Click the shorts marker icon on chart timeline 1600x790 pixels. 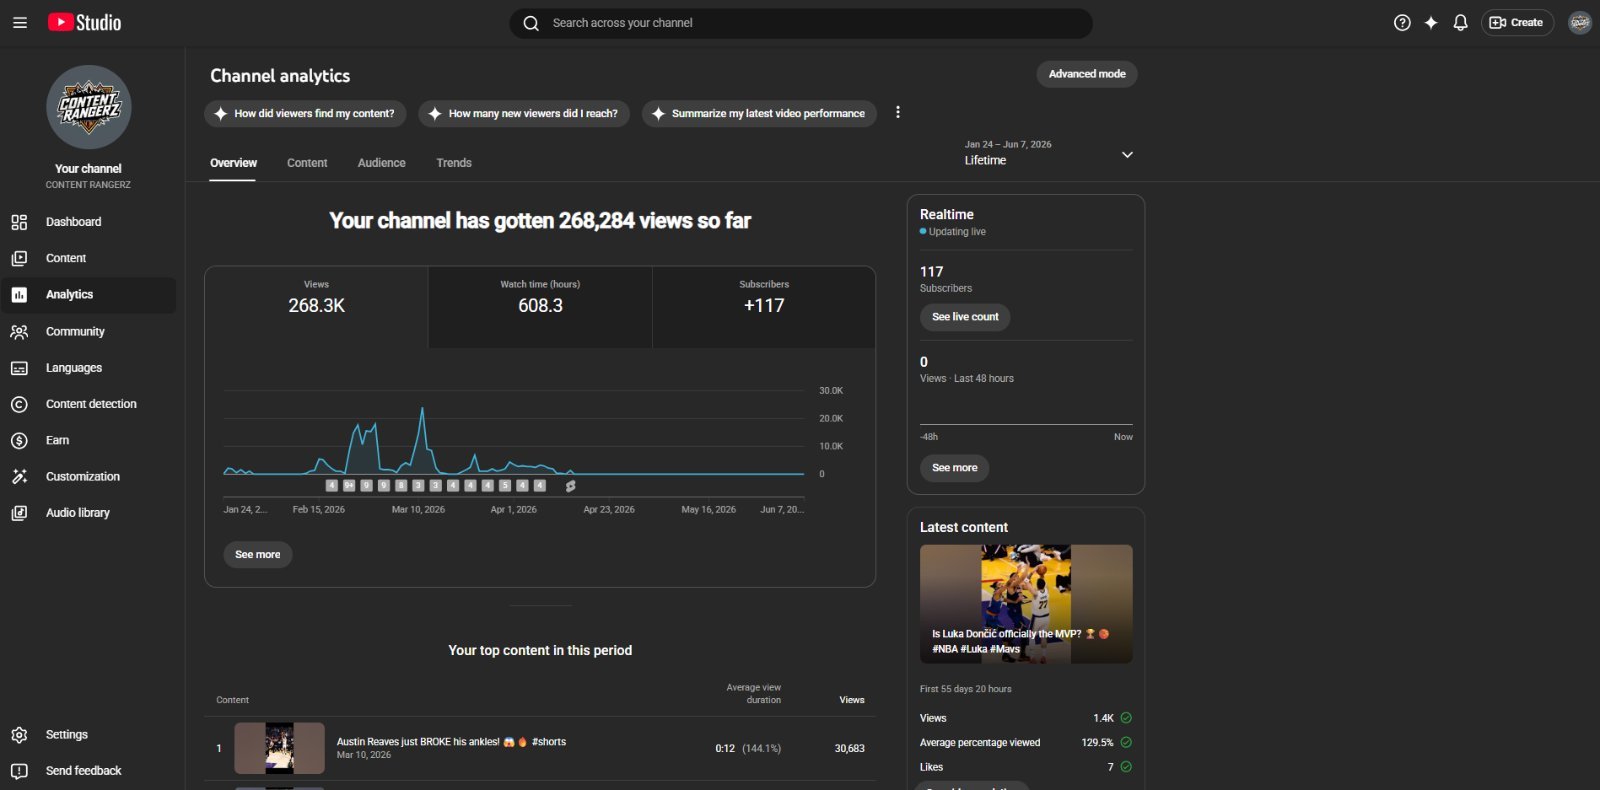click(570, 486)
